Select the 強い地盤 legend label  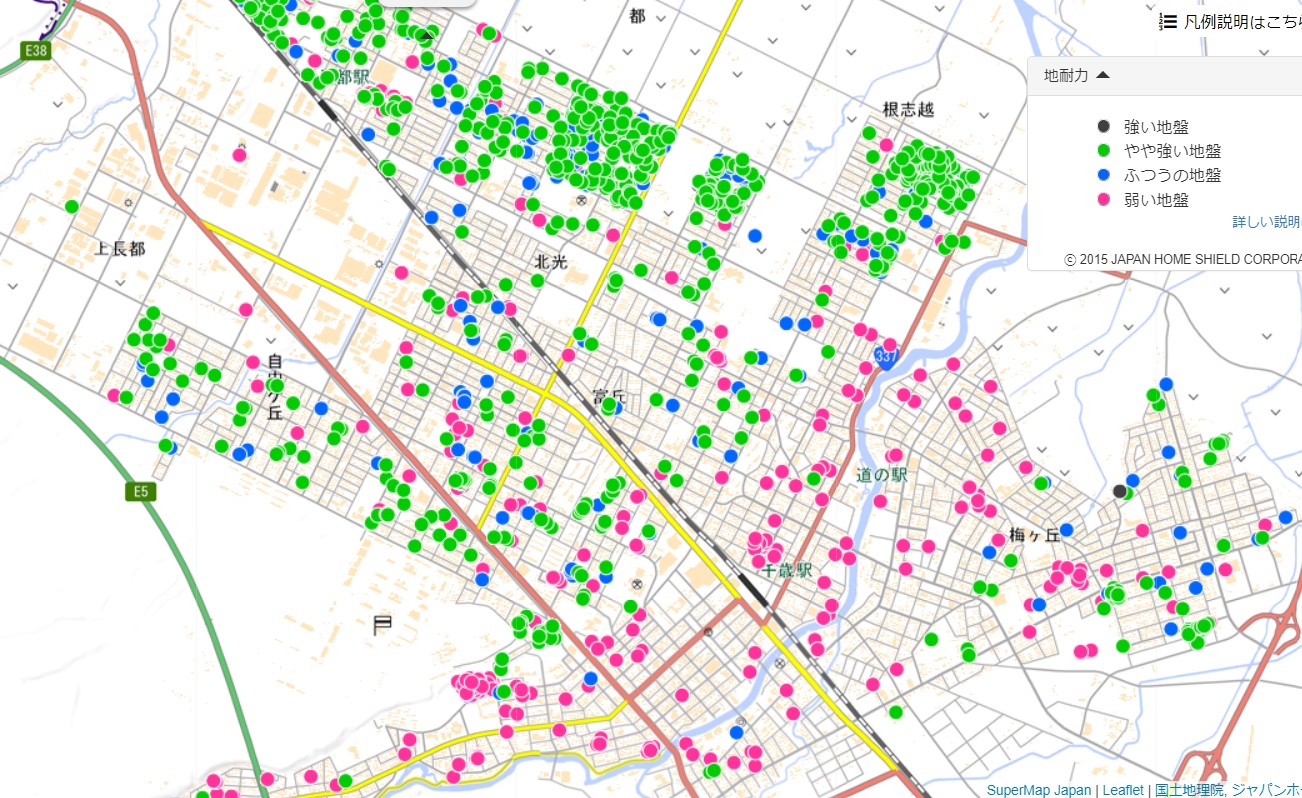(x=1156, y=127)
